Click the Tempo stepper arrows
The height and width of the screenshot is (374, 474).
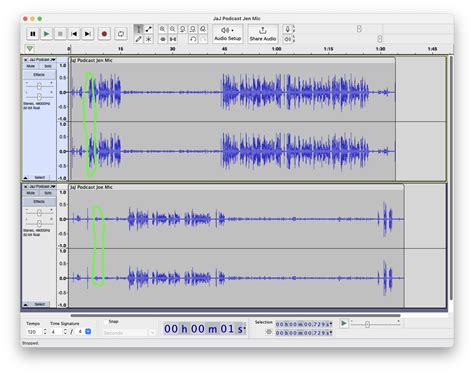click(45, 332)
